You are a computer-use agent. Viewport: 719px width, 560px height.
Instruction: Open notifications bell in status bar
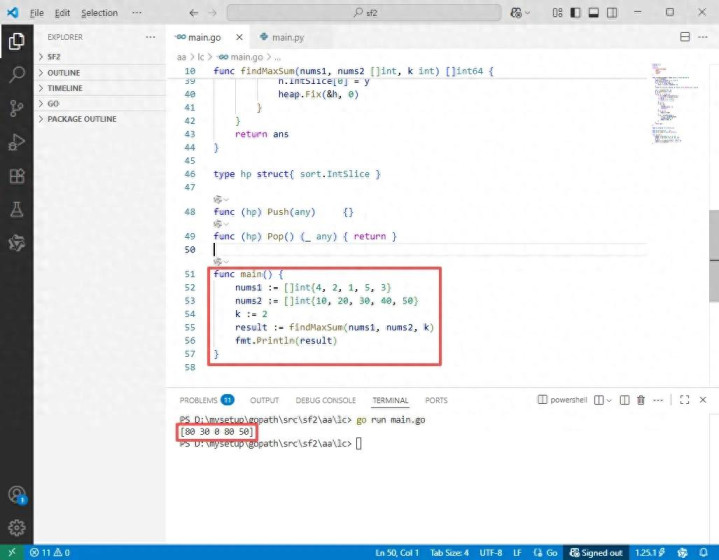coord(703,553)
